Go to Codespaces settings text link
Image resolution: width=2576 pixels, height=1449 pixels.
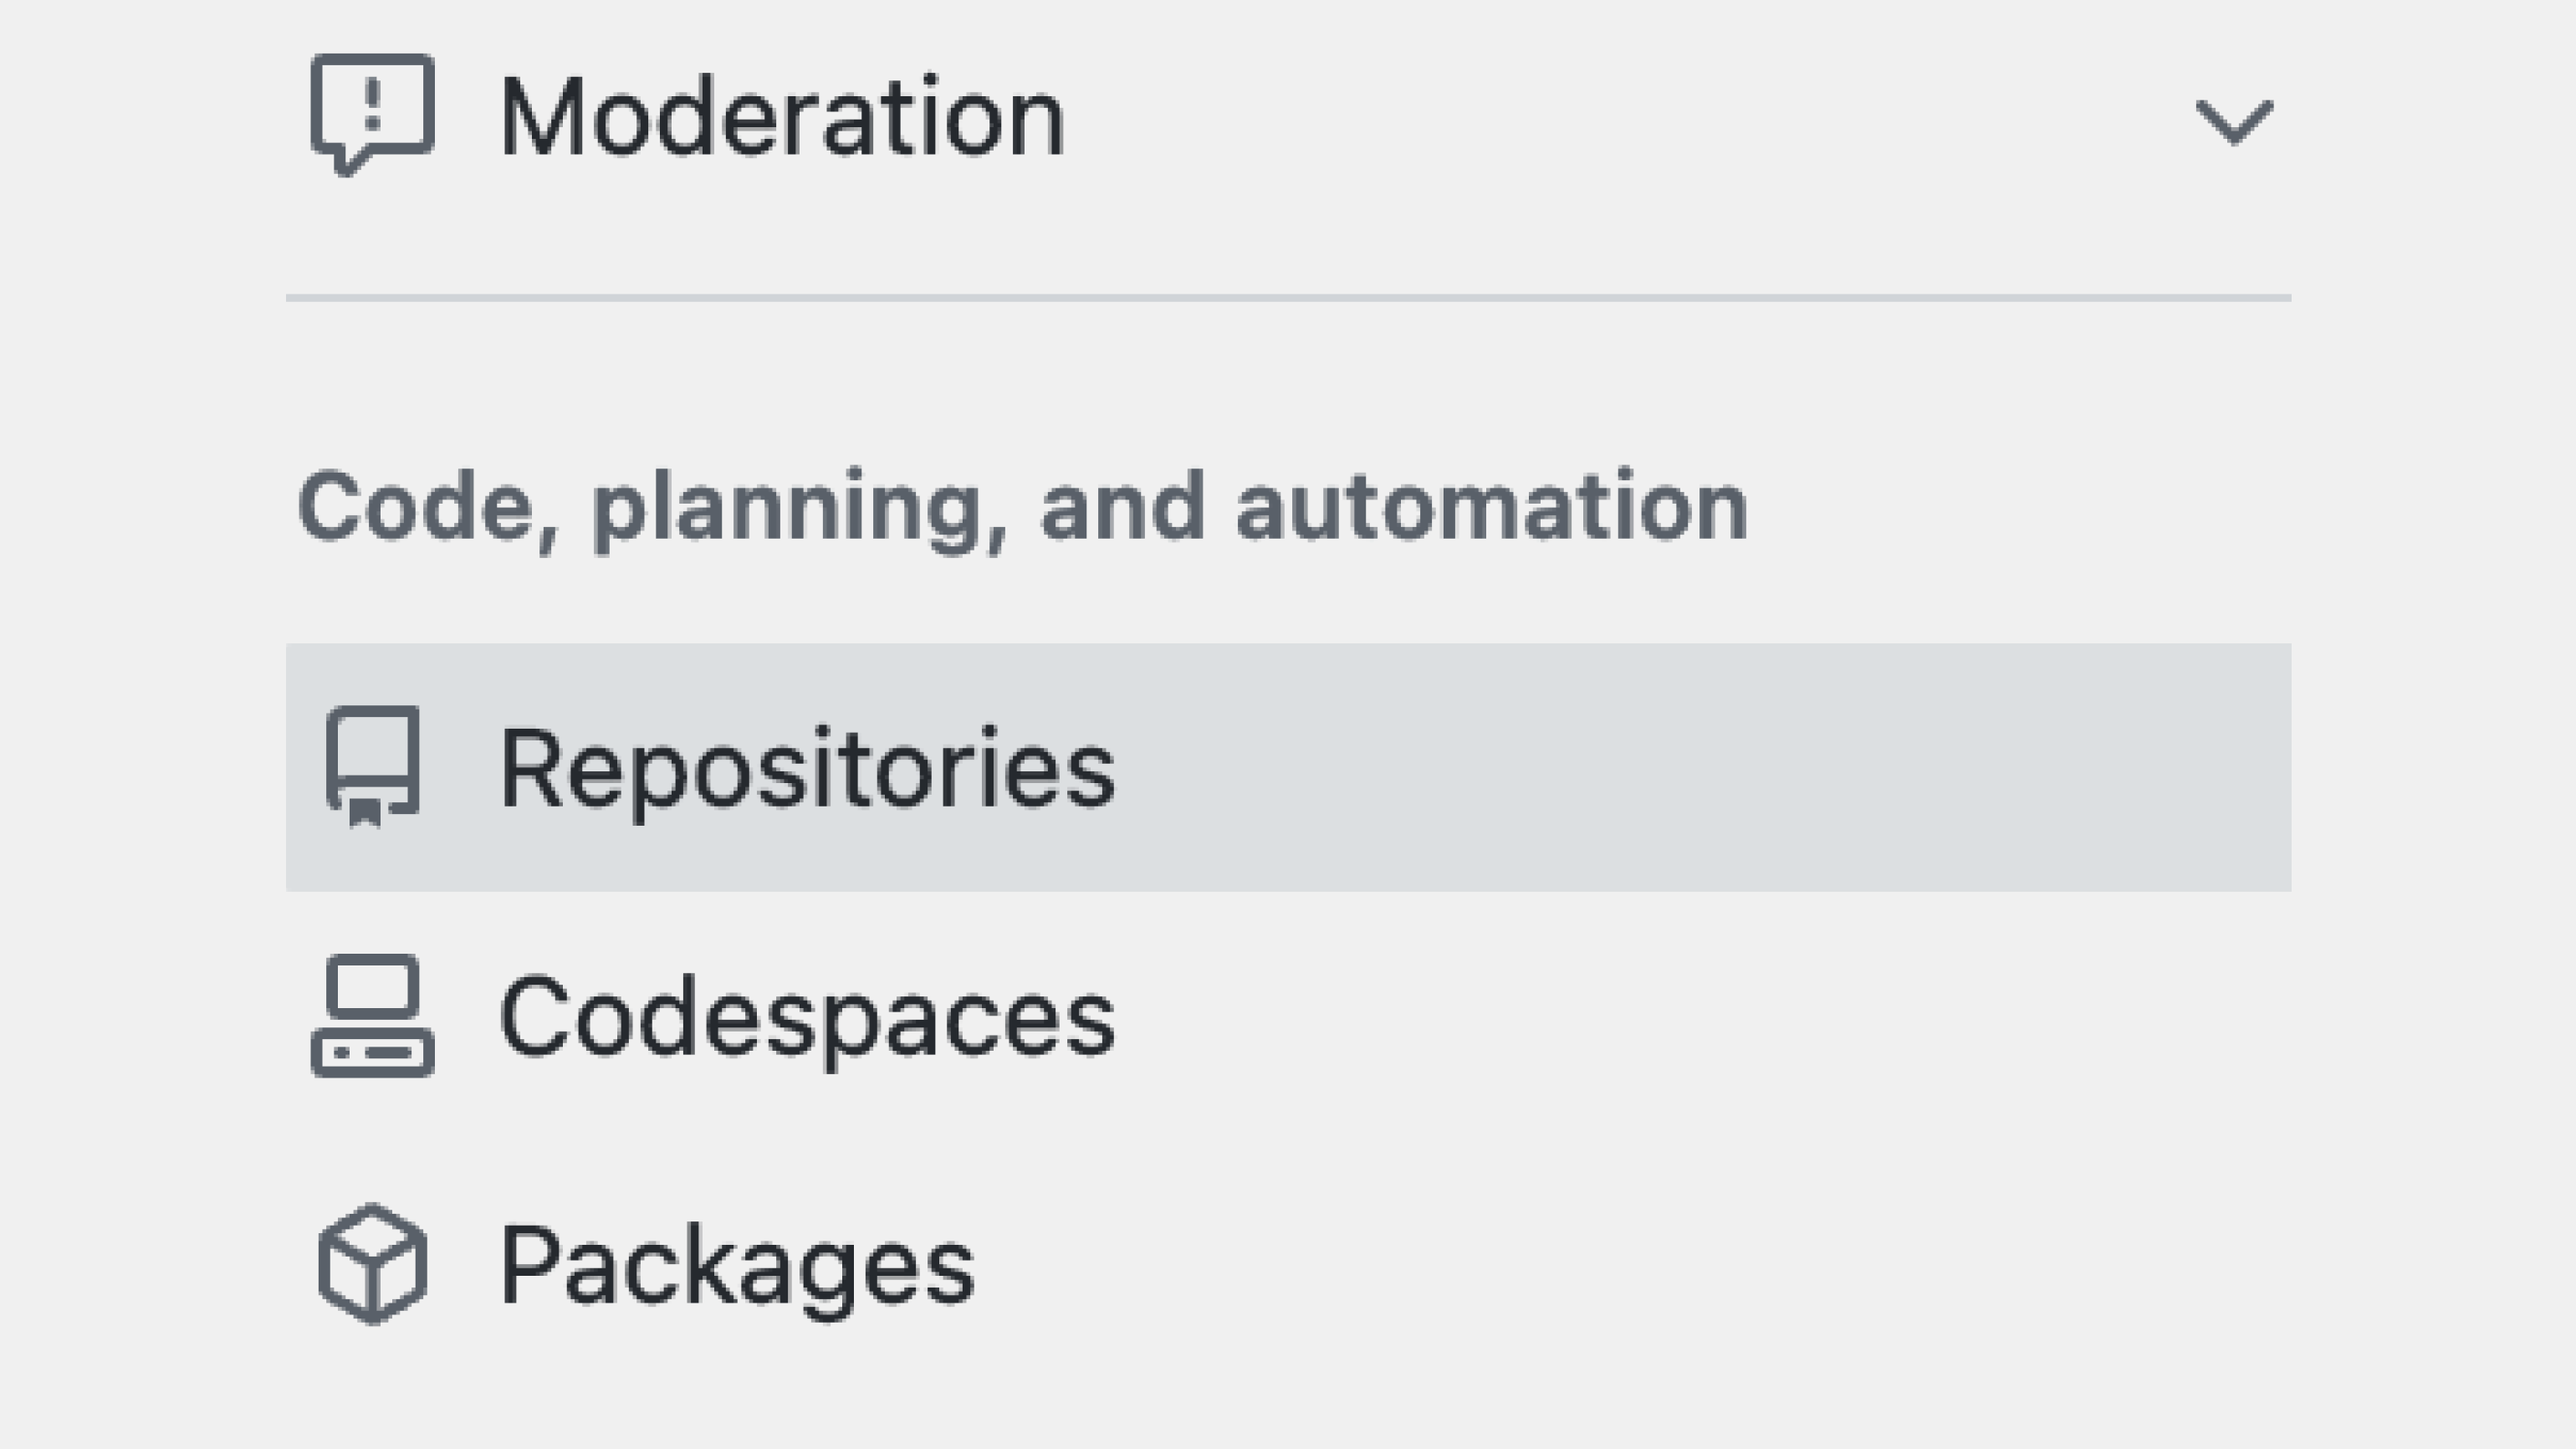pyautogui.click(x=806, y=1018)
